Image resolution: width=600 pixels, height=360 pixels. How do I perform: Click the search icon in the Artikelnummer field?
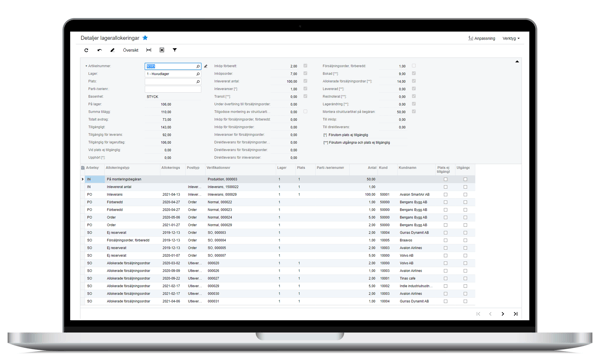coord(198,66)
